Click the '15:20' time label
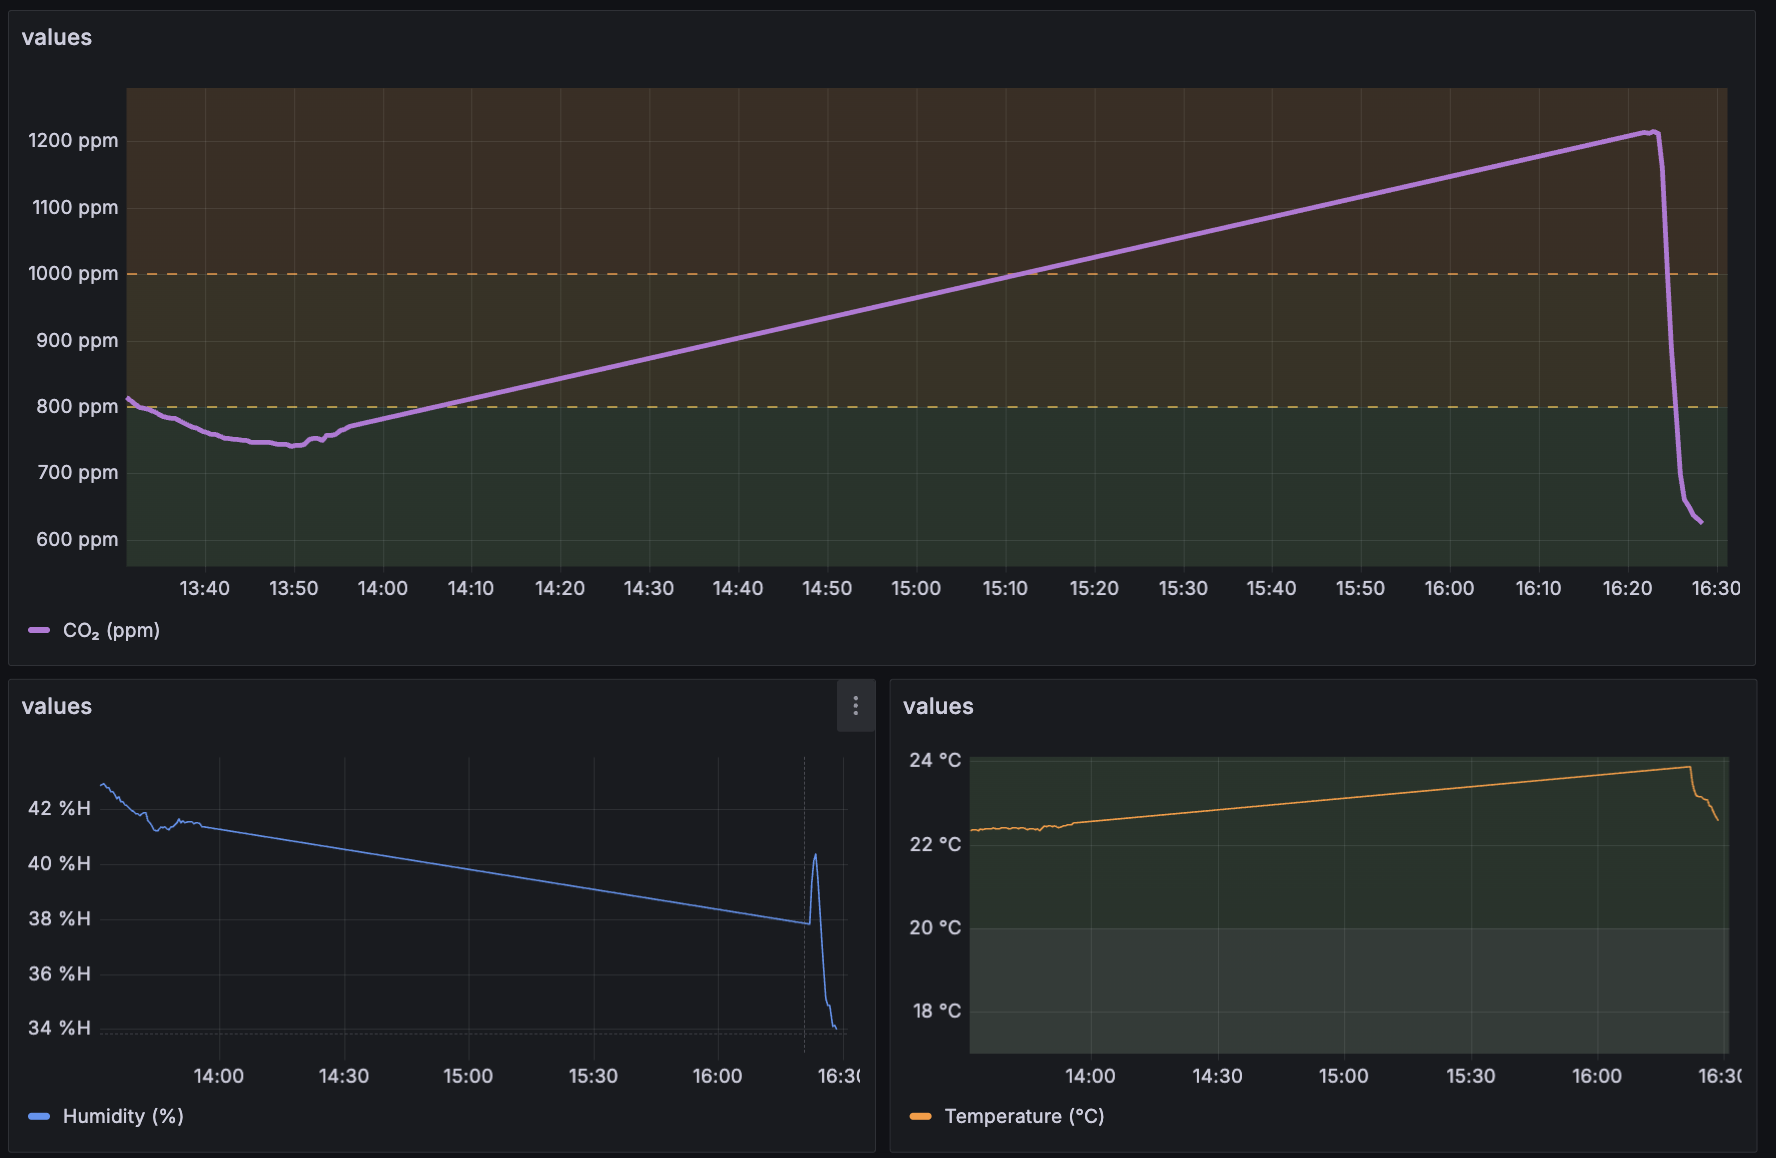 1094,588
